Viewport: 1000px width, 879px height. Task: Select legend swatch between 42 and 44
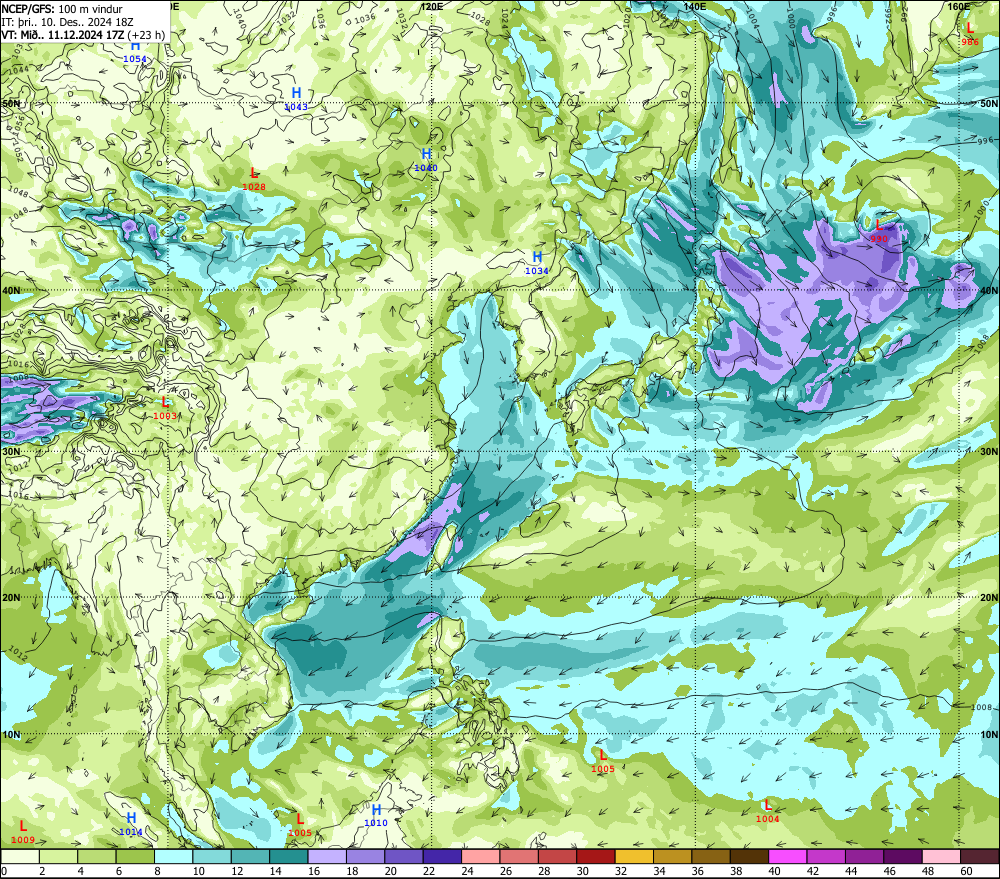pos(826,857)
